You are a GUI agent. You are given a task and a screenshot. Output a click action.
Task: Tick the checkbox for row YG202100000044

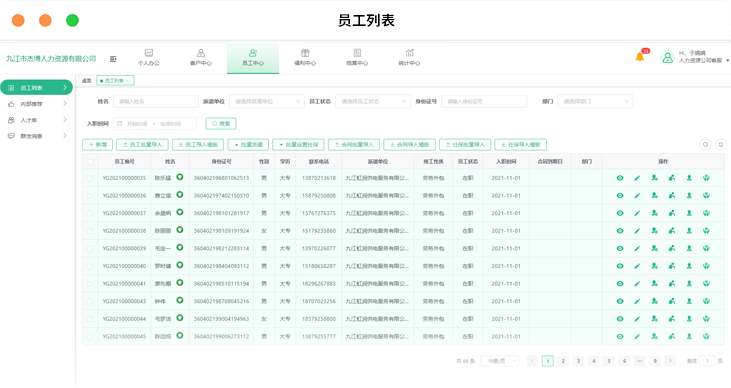click(90, 319)
